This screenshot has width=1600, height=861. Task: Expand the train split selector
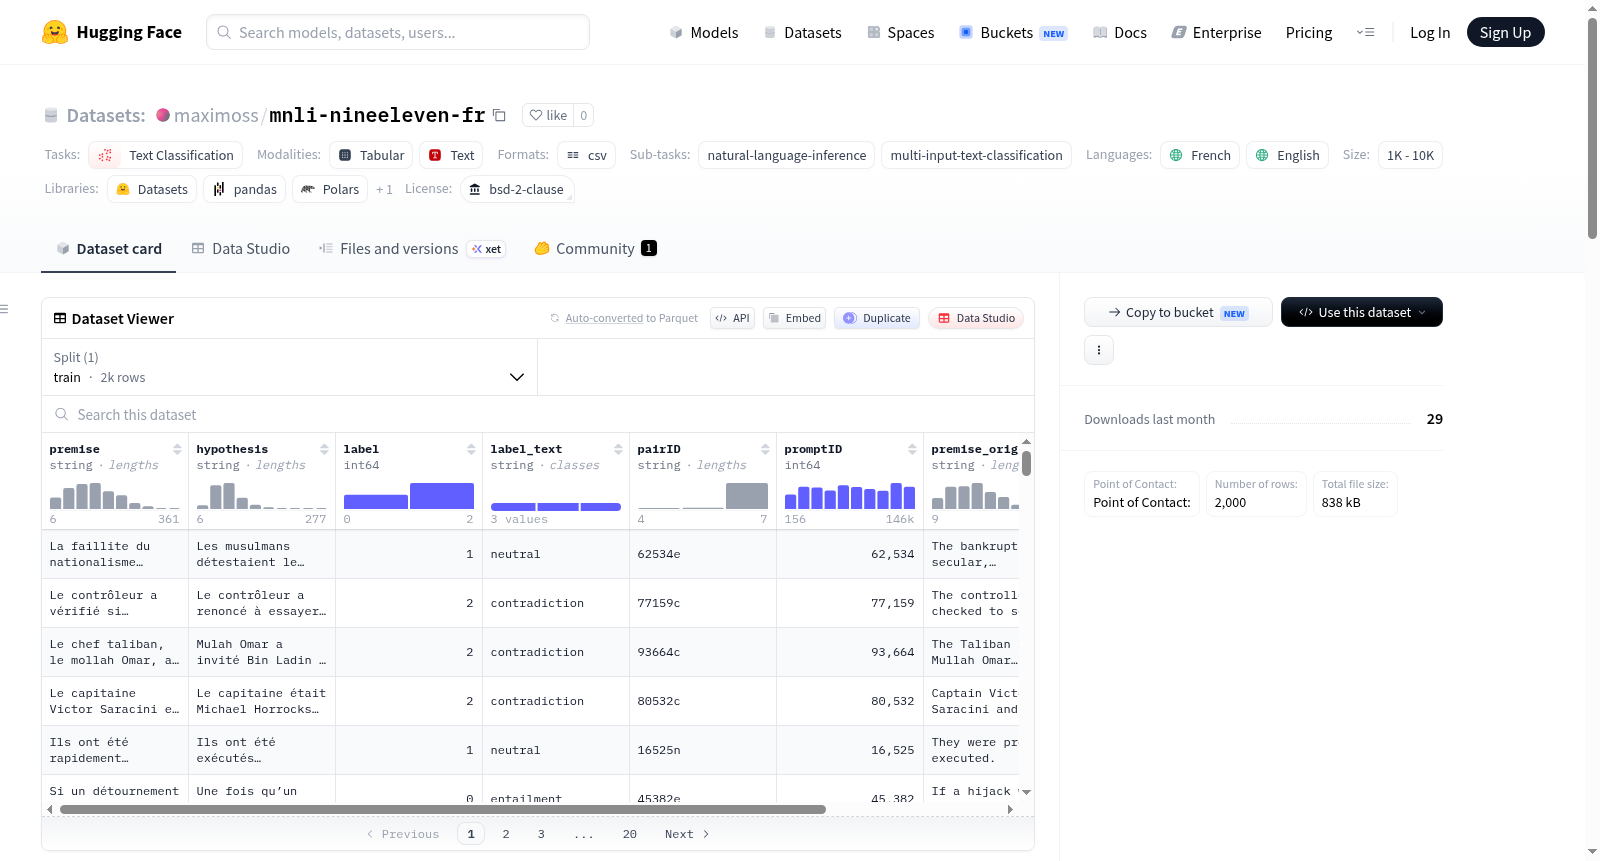click(x=290, y=367)
